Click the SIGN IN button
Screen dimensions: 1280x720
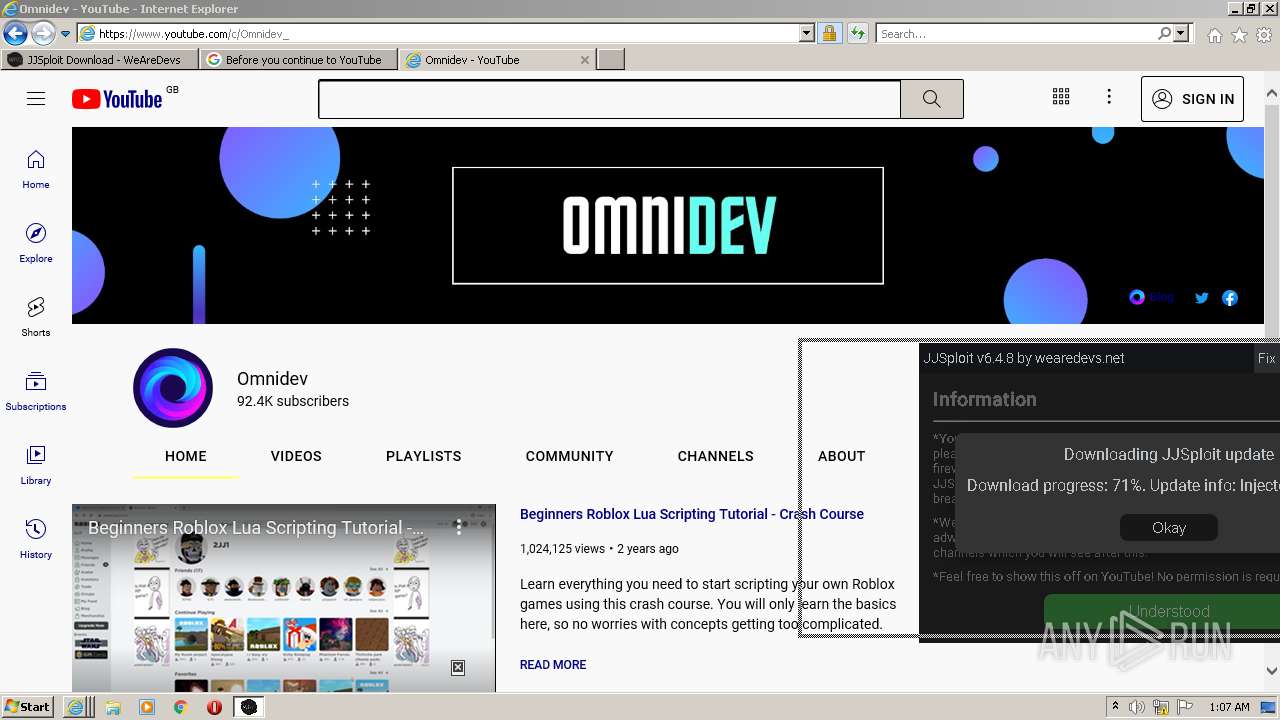[x=1192, y=99]
